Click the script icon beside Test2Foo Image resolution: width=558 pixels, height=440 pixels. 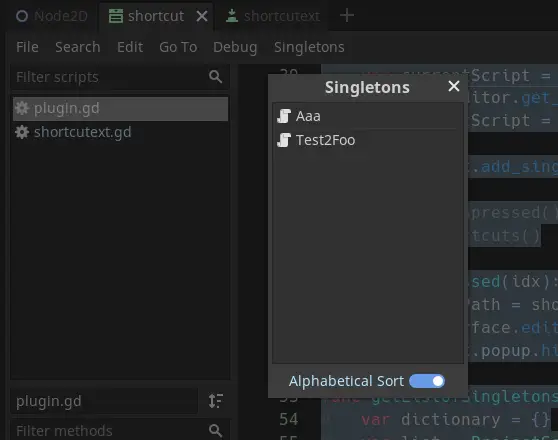(284, 140)
